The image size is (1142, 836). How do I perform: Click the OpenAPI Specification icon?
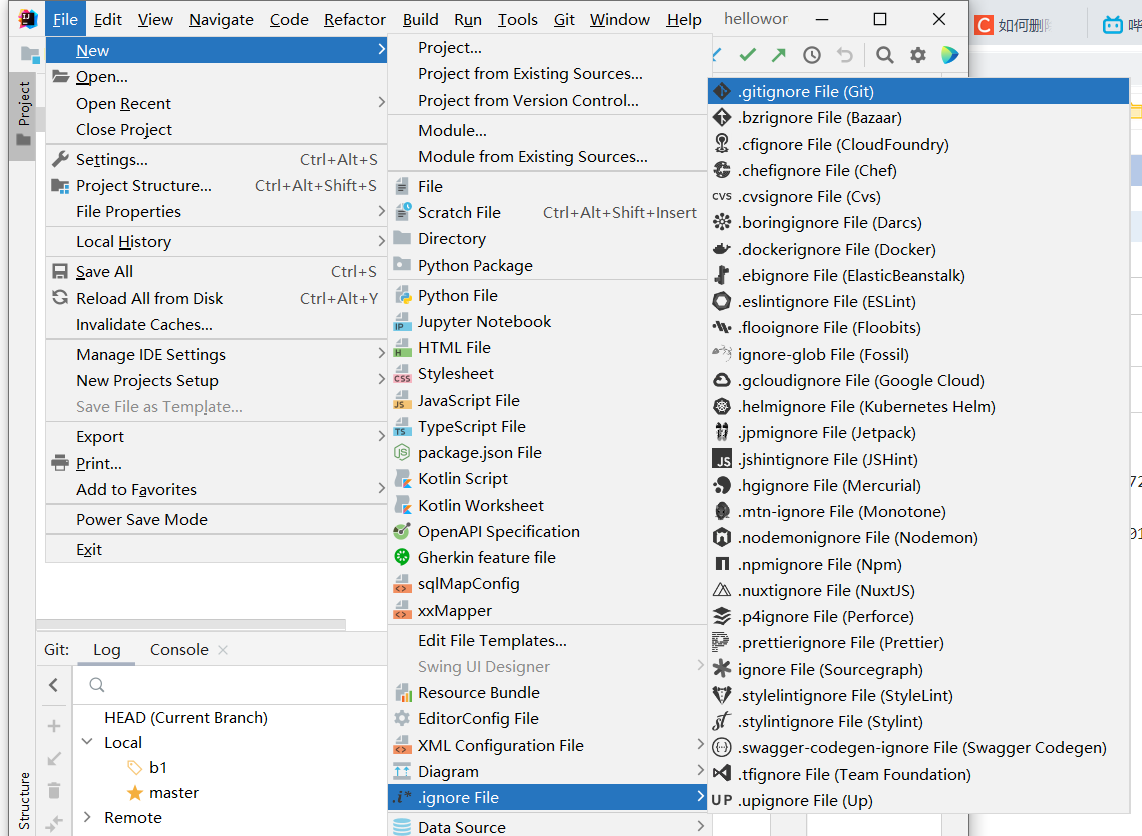403,532
